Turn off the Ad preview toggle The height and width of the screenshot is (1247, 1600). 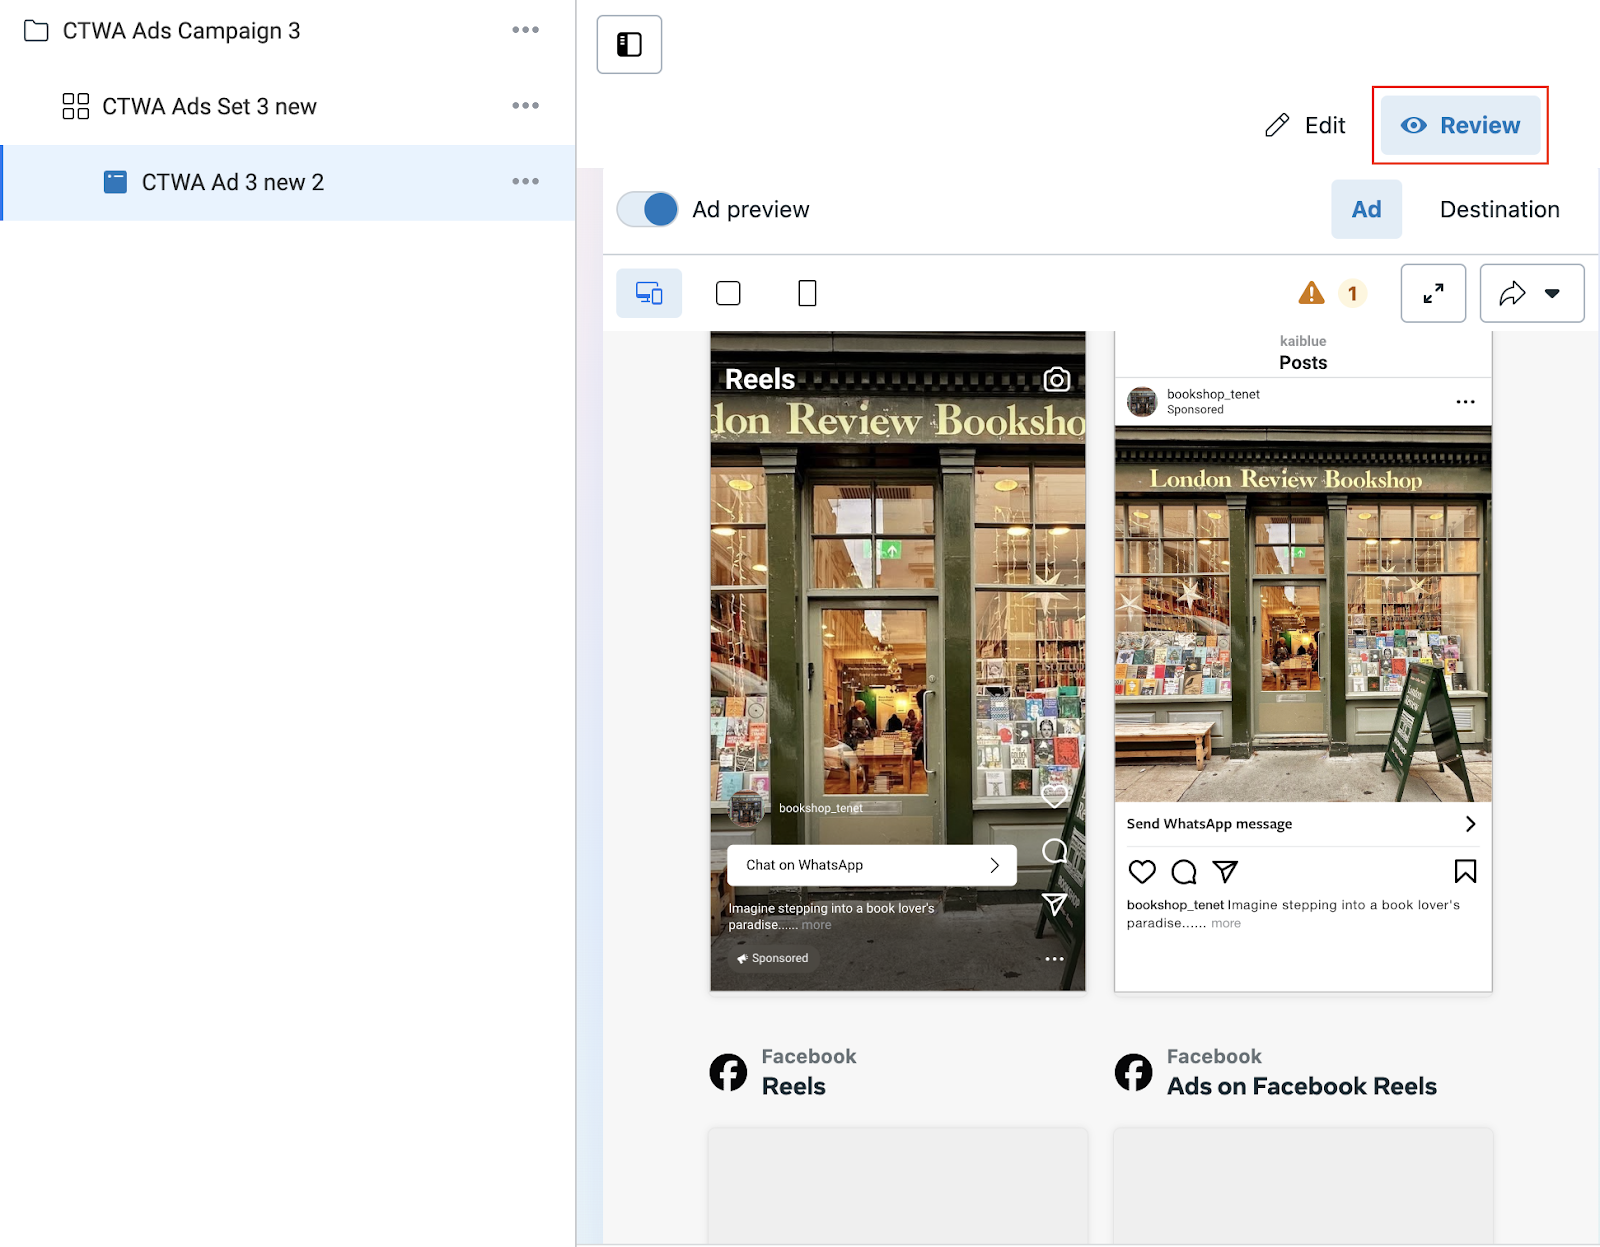coord(648,210)
